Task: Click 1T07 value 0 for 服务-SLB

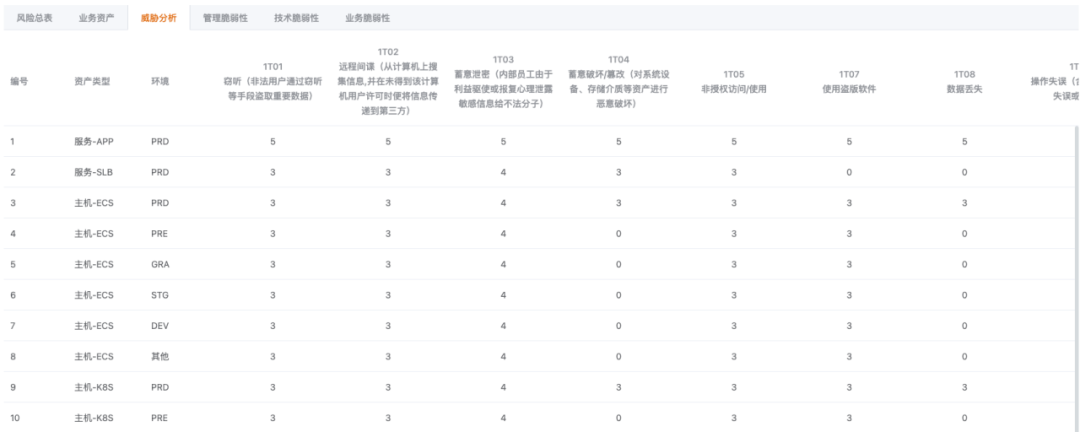Action: pyautogui.click(x=849, y=172)
